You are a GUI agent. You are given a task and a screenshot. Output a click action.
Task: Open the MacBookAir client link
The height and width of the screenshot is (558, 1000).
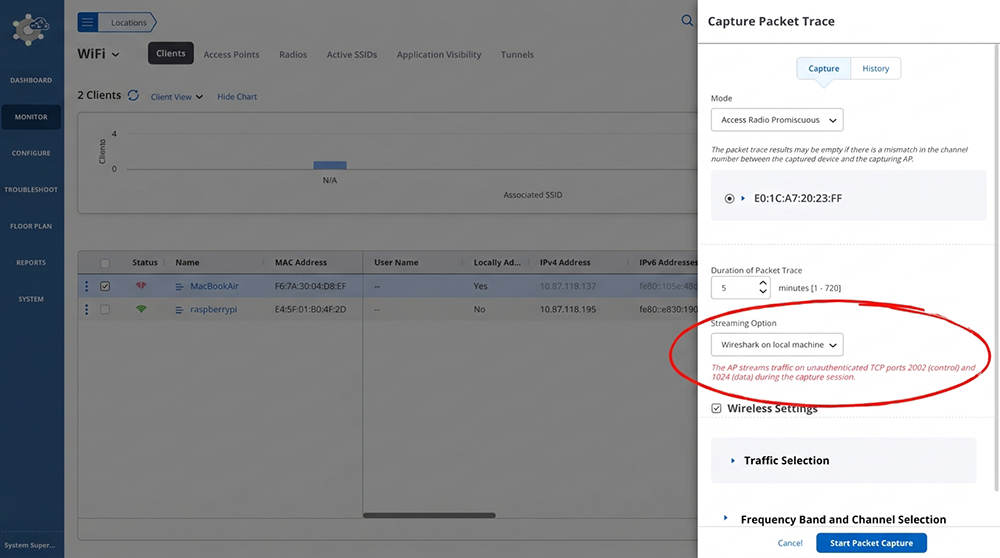coord(214,286)
